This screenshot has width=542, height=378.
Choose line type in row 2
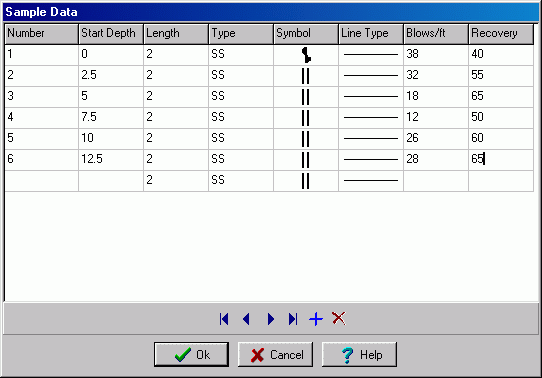pyautogui.click(x=371, y=76)
